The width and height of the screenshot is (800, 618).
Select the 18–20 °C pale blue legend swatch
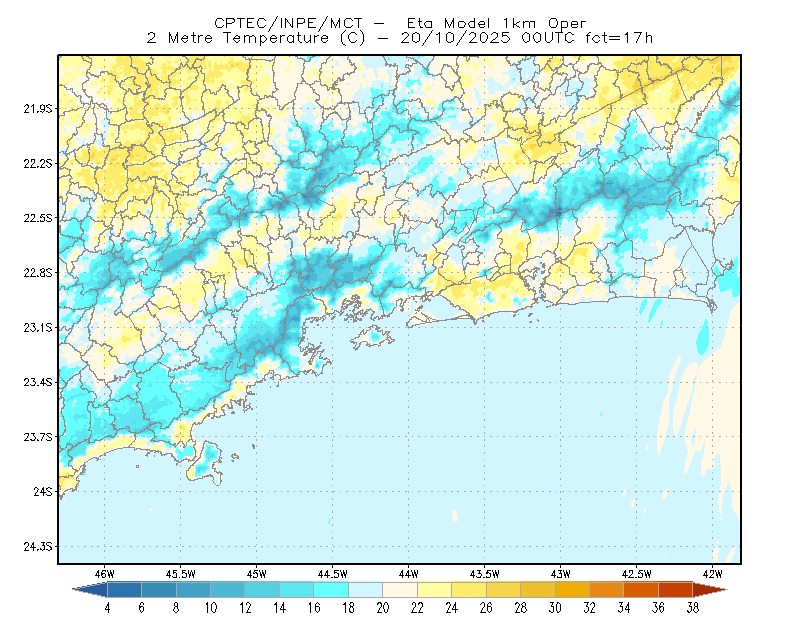coord(366,590)
